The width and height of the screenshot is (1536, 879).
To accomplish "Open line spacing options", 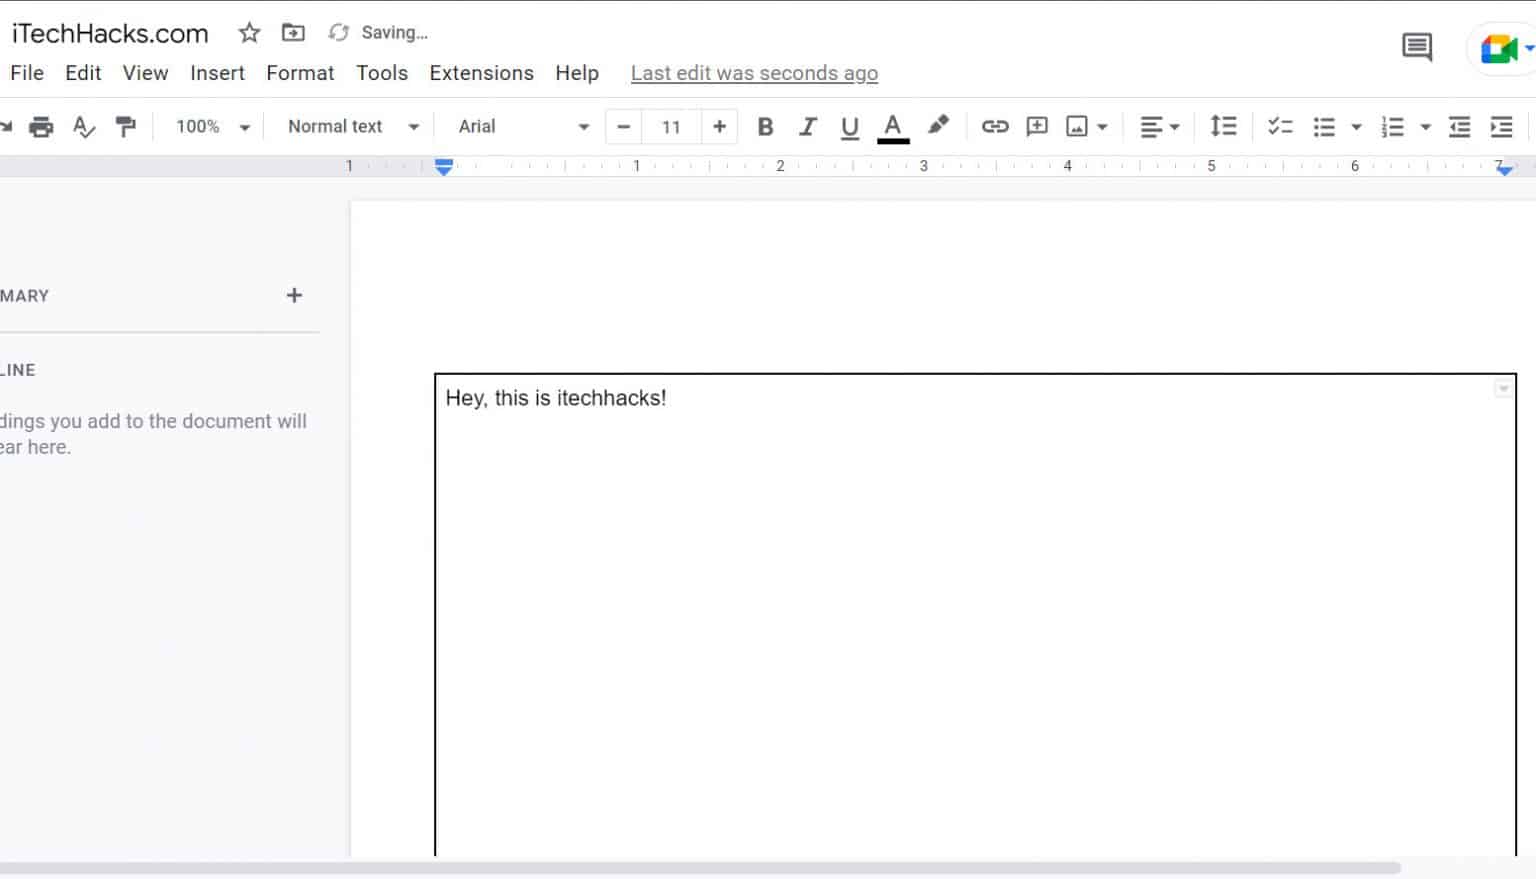I will (1223, 126).
